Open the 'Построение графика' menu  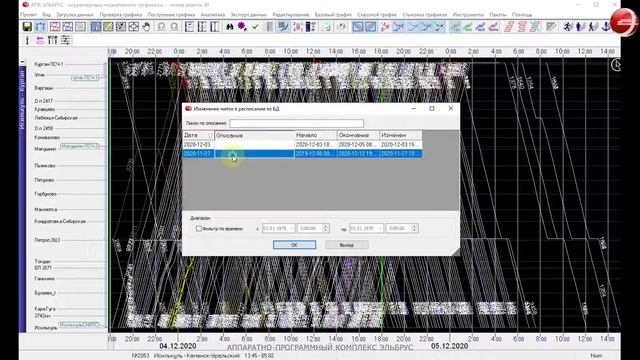click(x=171, y=15)
